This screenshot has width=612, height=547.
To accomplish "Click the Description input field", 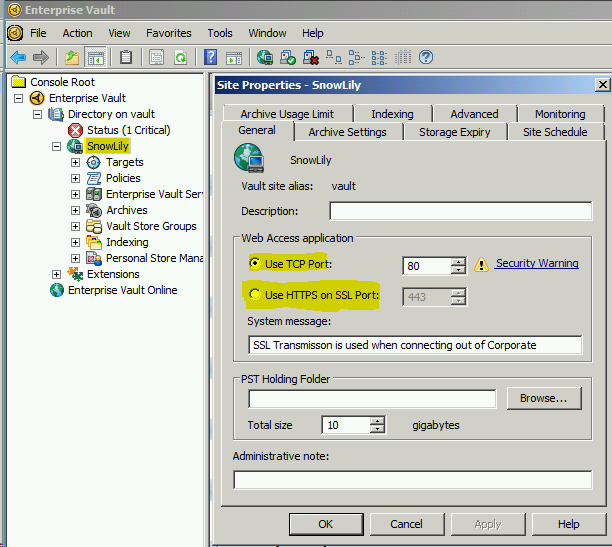I will pyautogui.click(x=461, y=211).
